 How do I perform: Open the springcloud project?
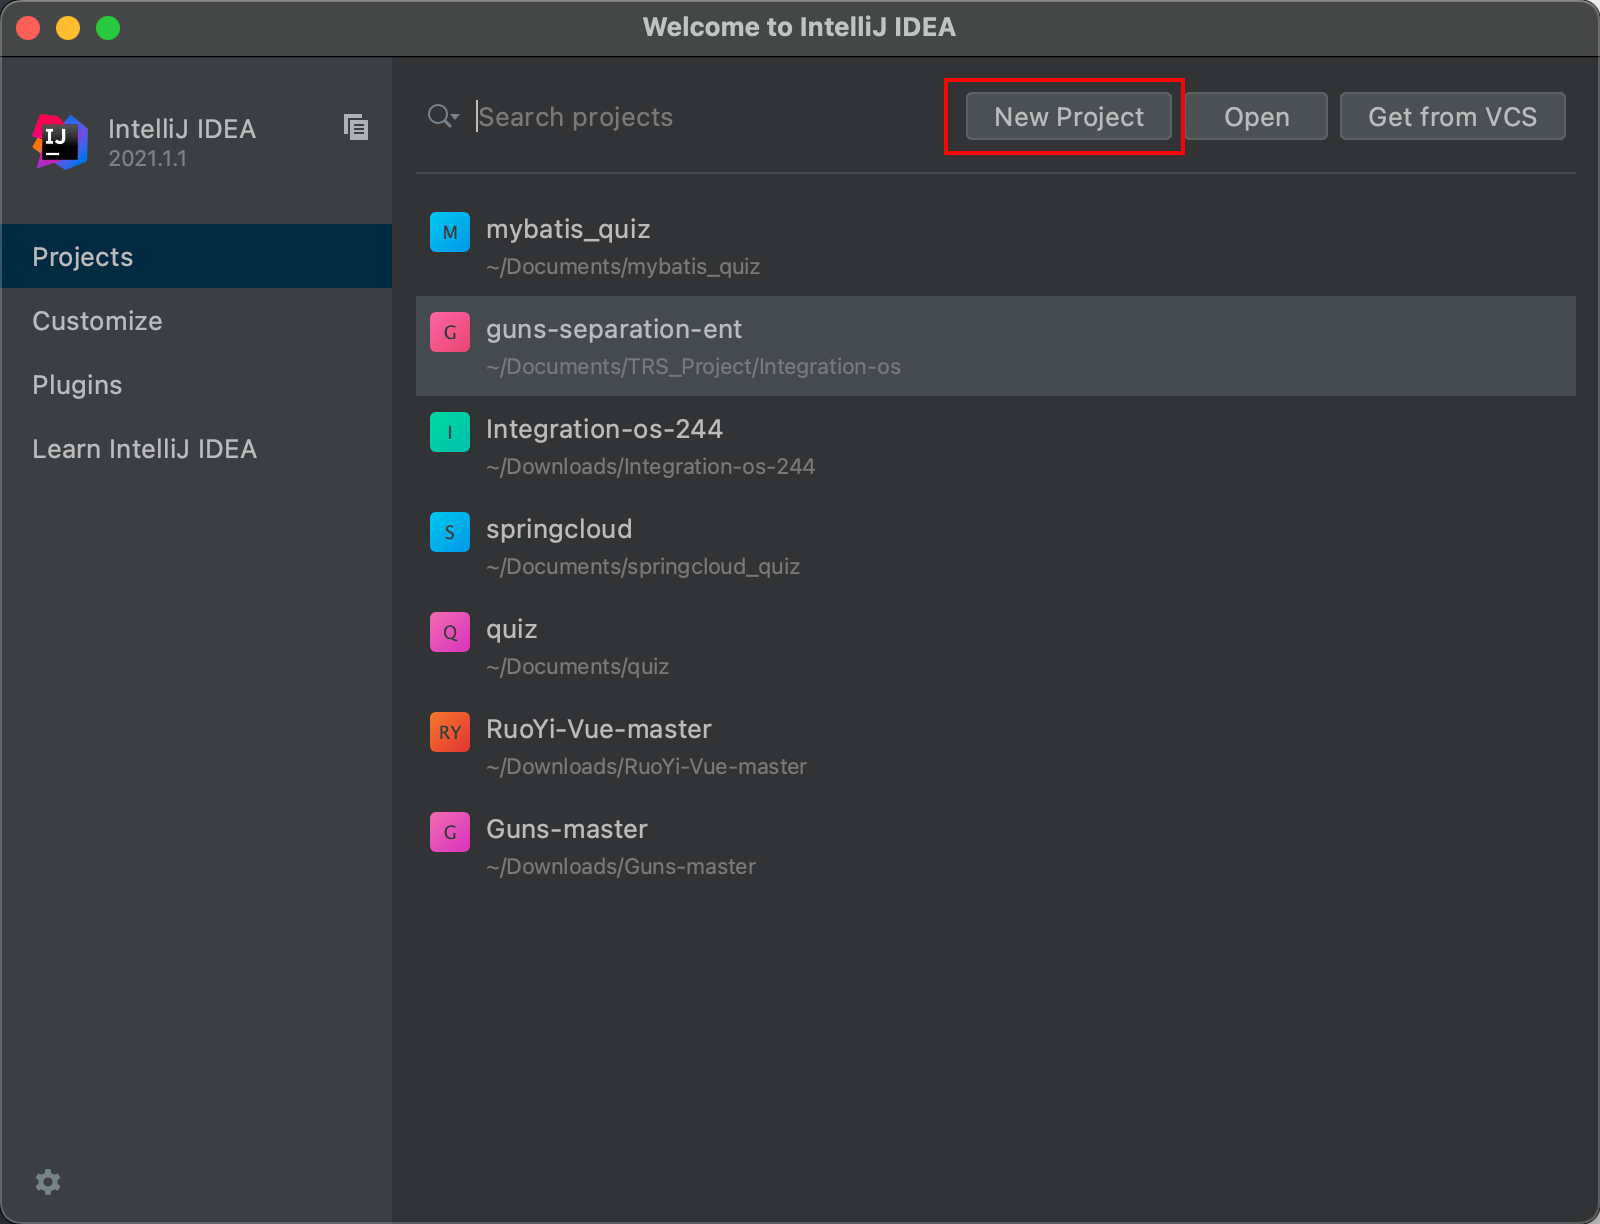click(996, 546)
